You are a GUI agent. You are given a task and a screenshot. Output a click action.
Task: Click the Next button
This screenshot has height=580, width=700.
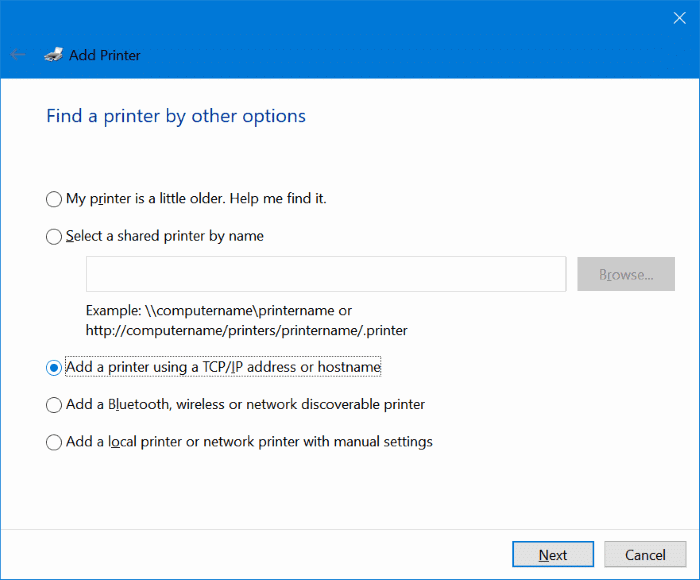click(553, 554)
